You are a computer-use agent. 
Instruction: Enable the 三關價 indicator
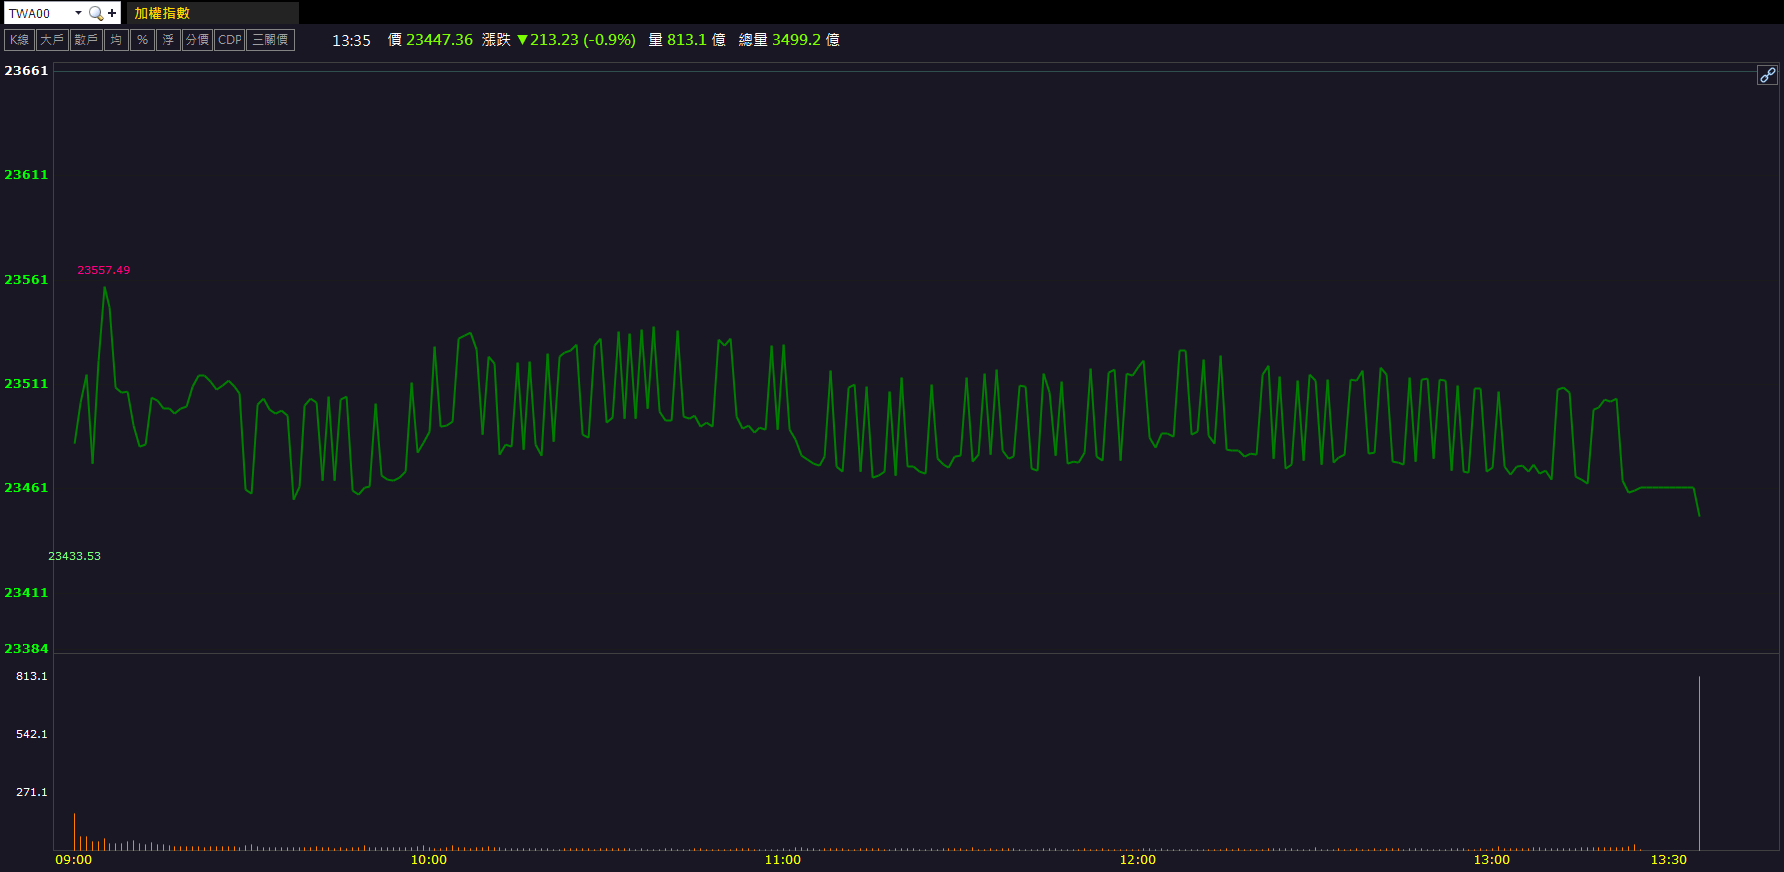coord(270,40)
